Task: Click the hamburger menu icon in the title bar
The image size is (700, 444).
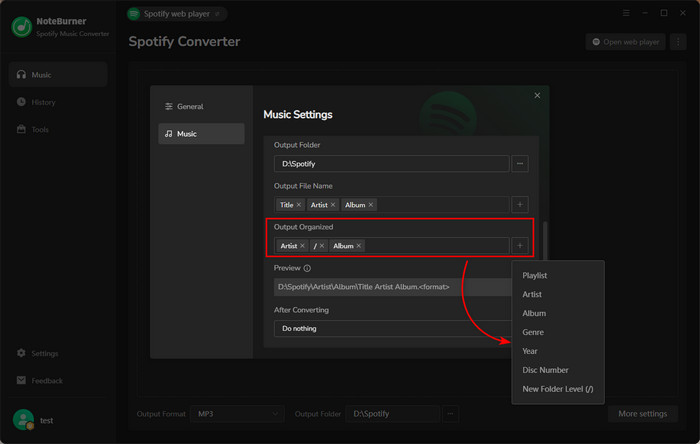Action: pos(626,13)
